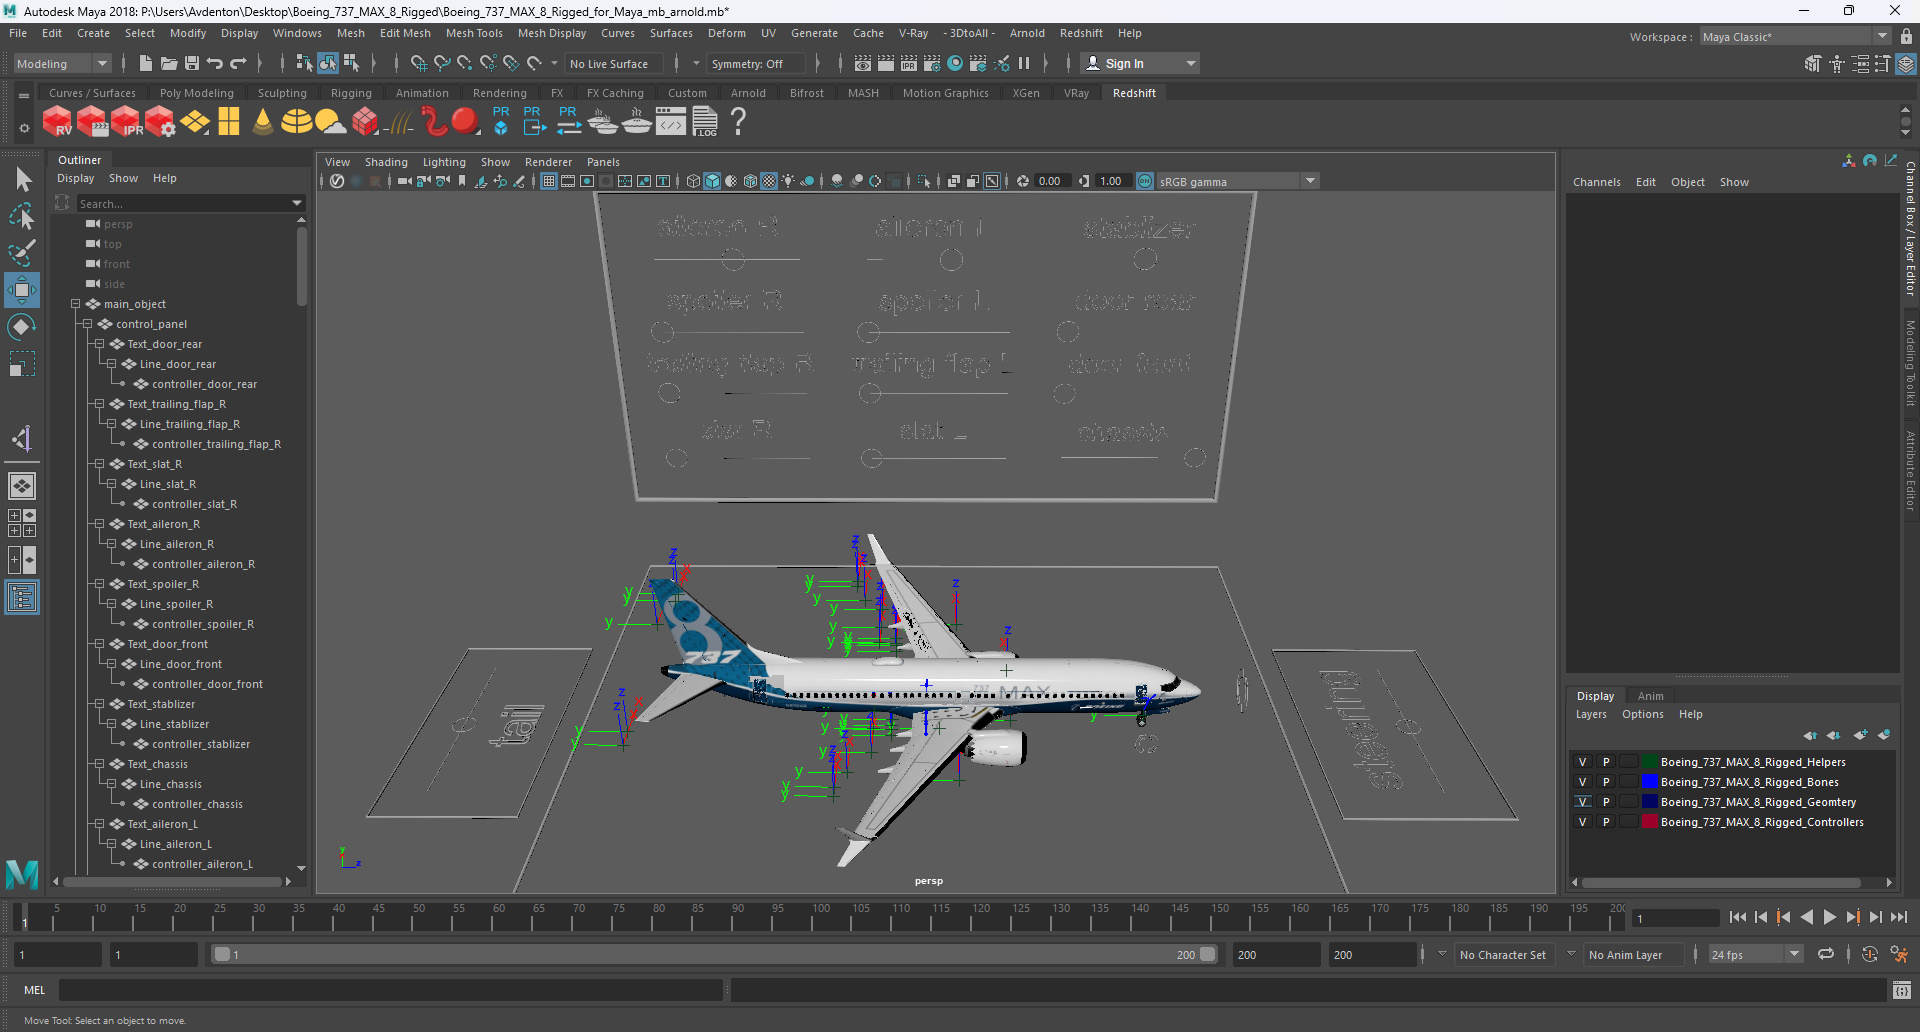Open the sRGB gamma view transform dropdown
This screenshot has height=1032, width=1920.
tap(1238, 181)
